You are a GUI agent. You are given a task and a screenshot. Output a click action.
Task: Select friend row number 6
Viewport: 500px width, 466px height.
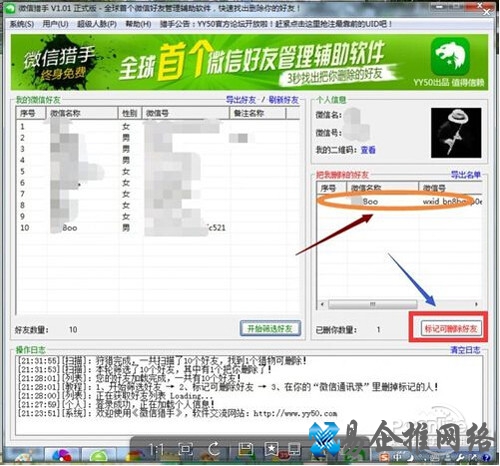click(158, 183)
